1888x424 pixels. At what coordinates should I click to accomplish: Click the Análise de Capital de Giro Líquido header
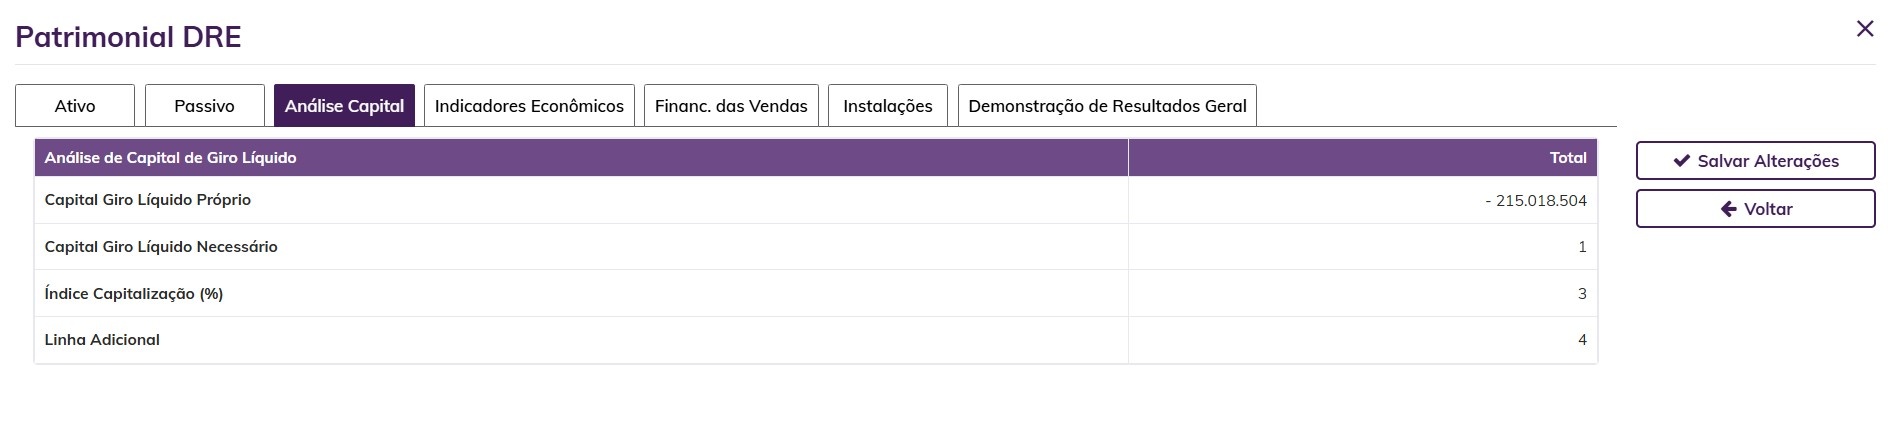pyautogui.click(x=171, y=158)
